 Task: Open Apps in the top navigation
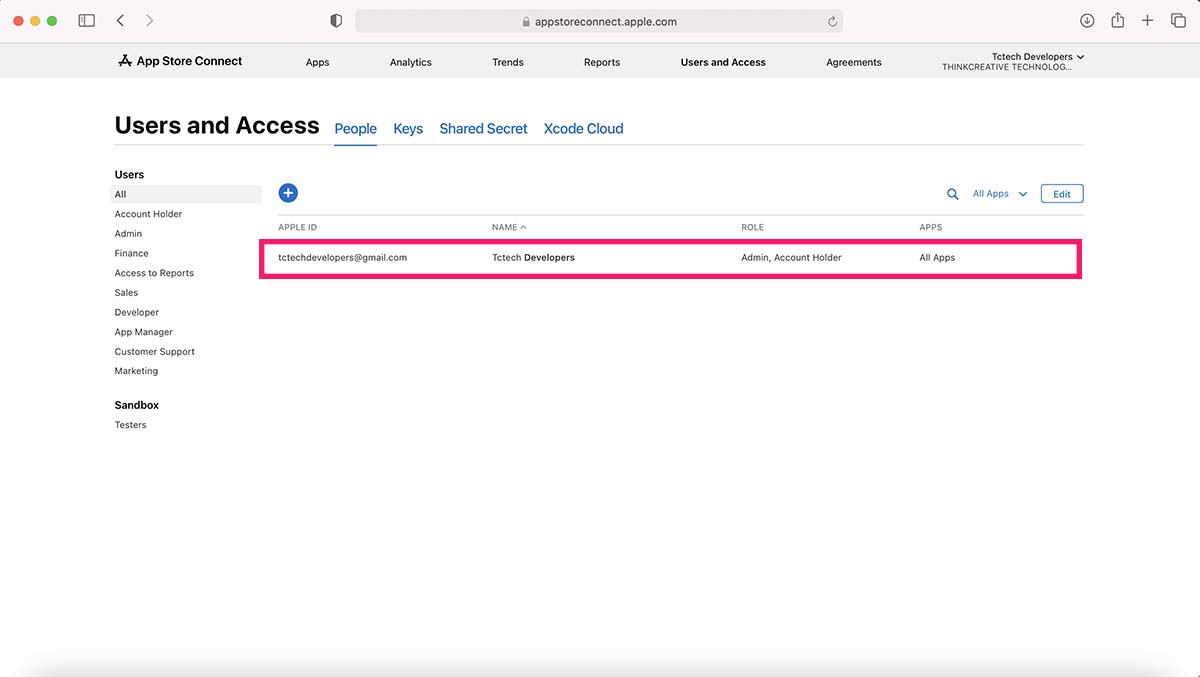317,62
